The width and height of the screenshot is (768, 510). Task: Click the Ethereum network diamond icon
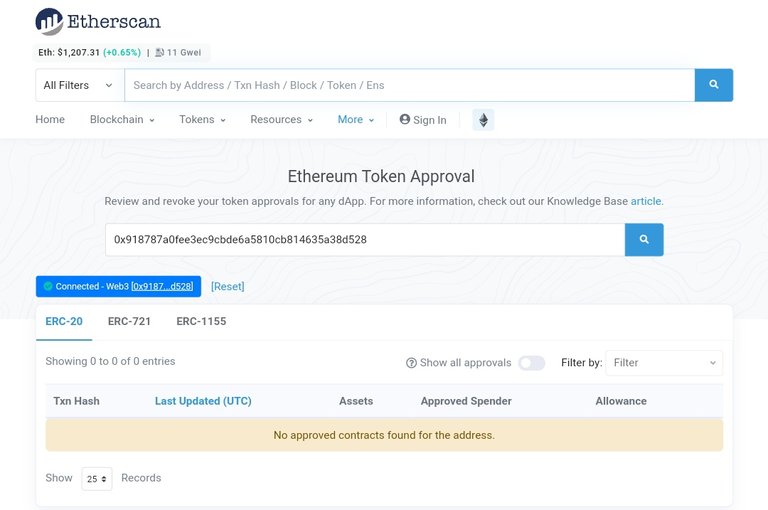point(483,120)
